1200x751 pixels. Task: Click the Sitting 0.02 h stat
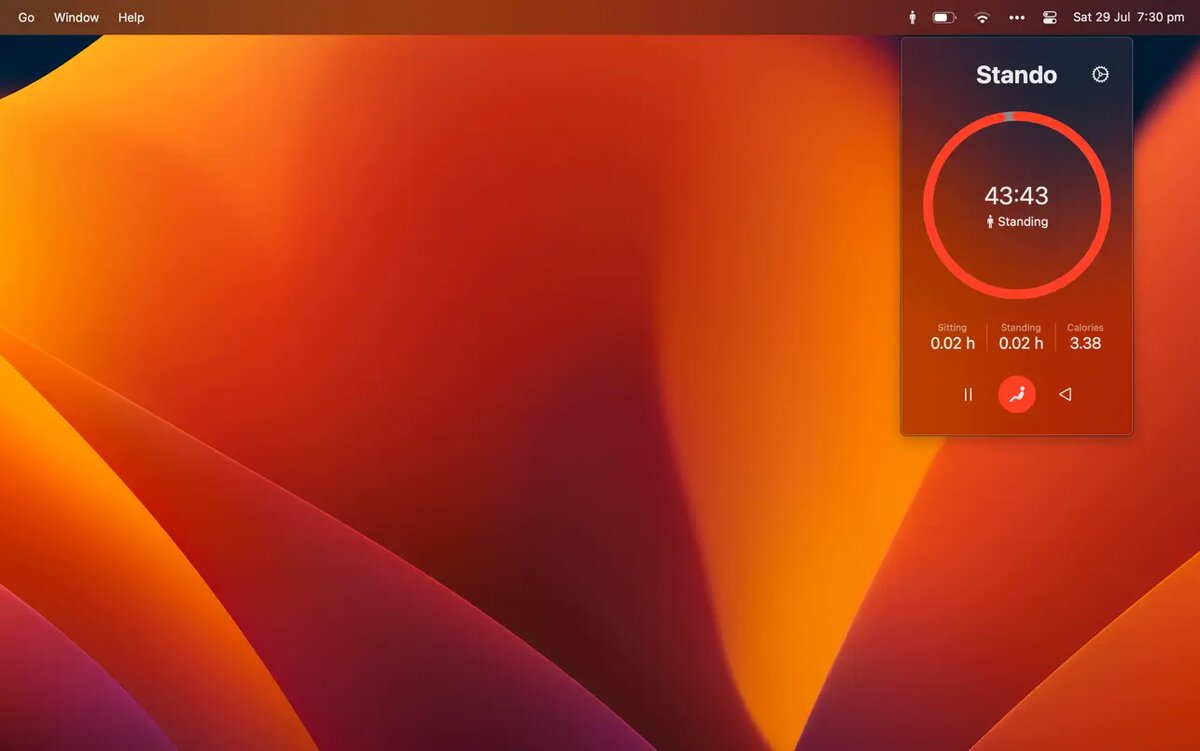[952, 337]
